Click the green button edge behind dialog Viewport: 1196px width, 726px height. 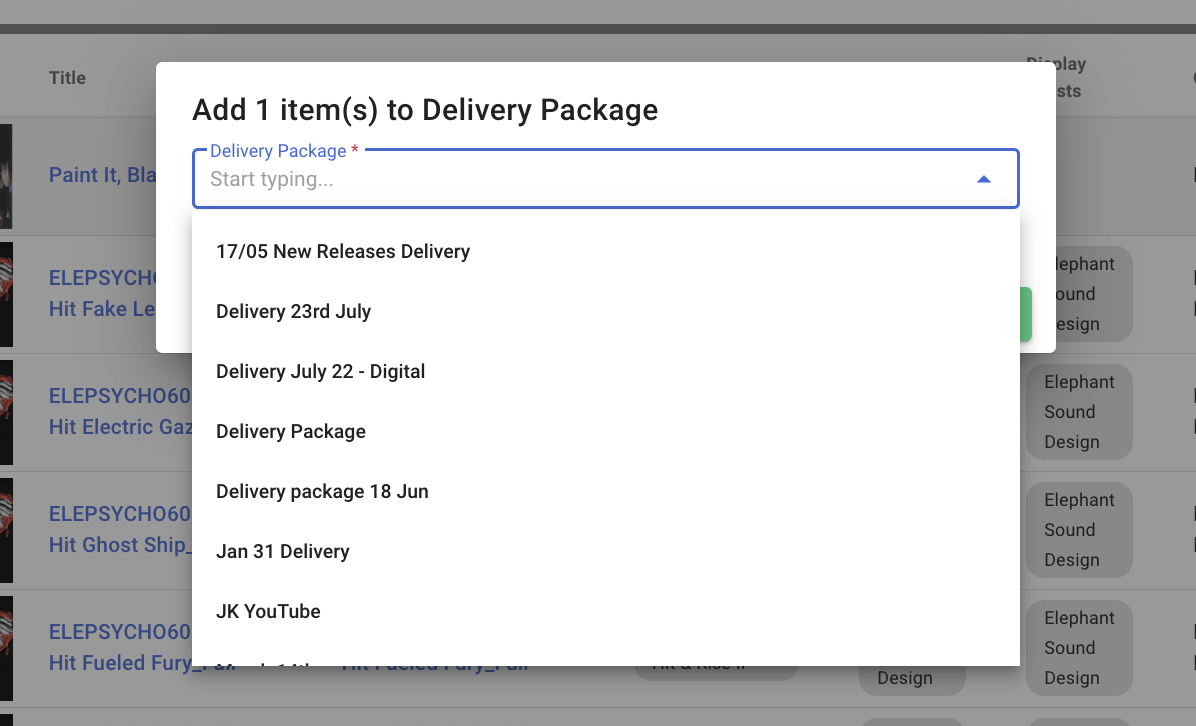(x=1026, y=315)
